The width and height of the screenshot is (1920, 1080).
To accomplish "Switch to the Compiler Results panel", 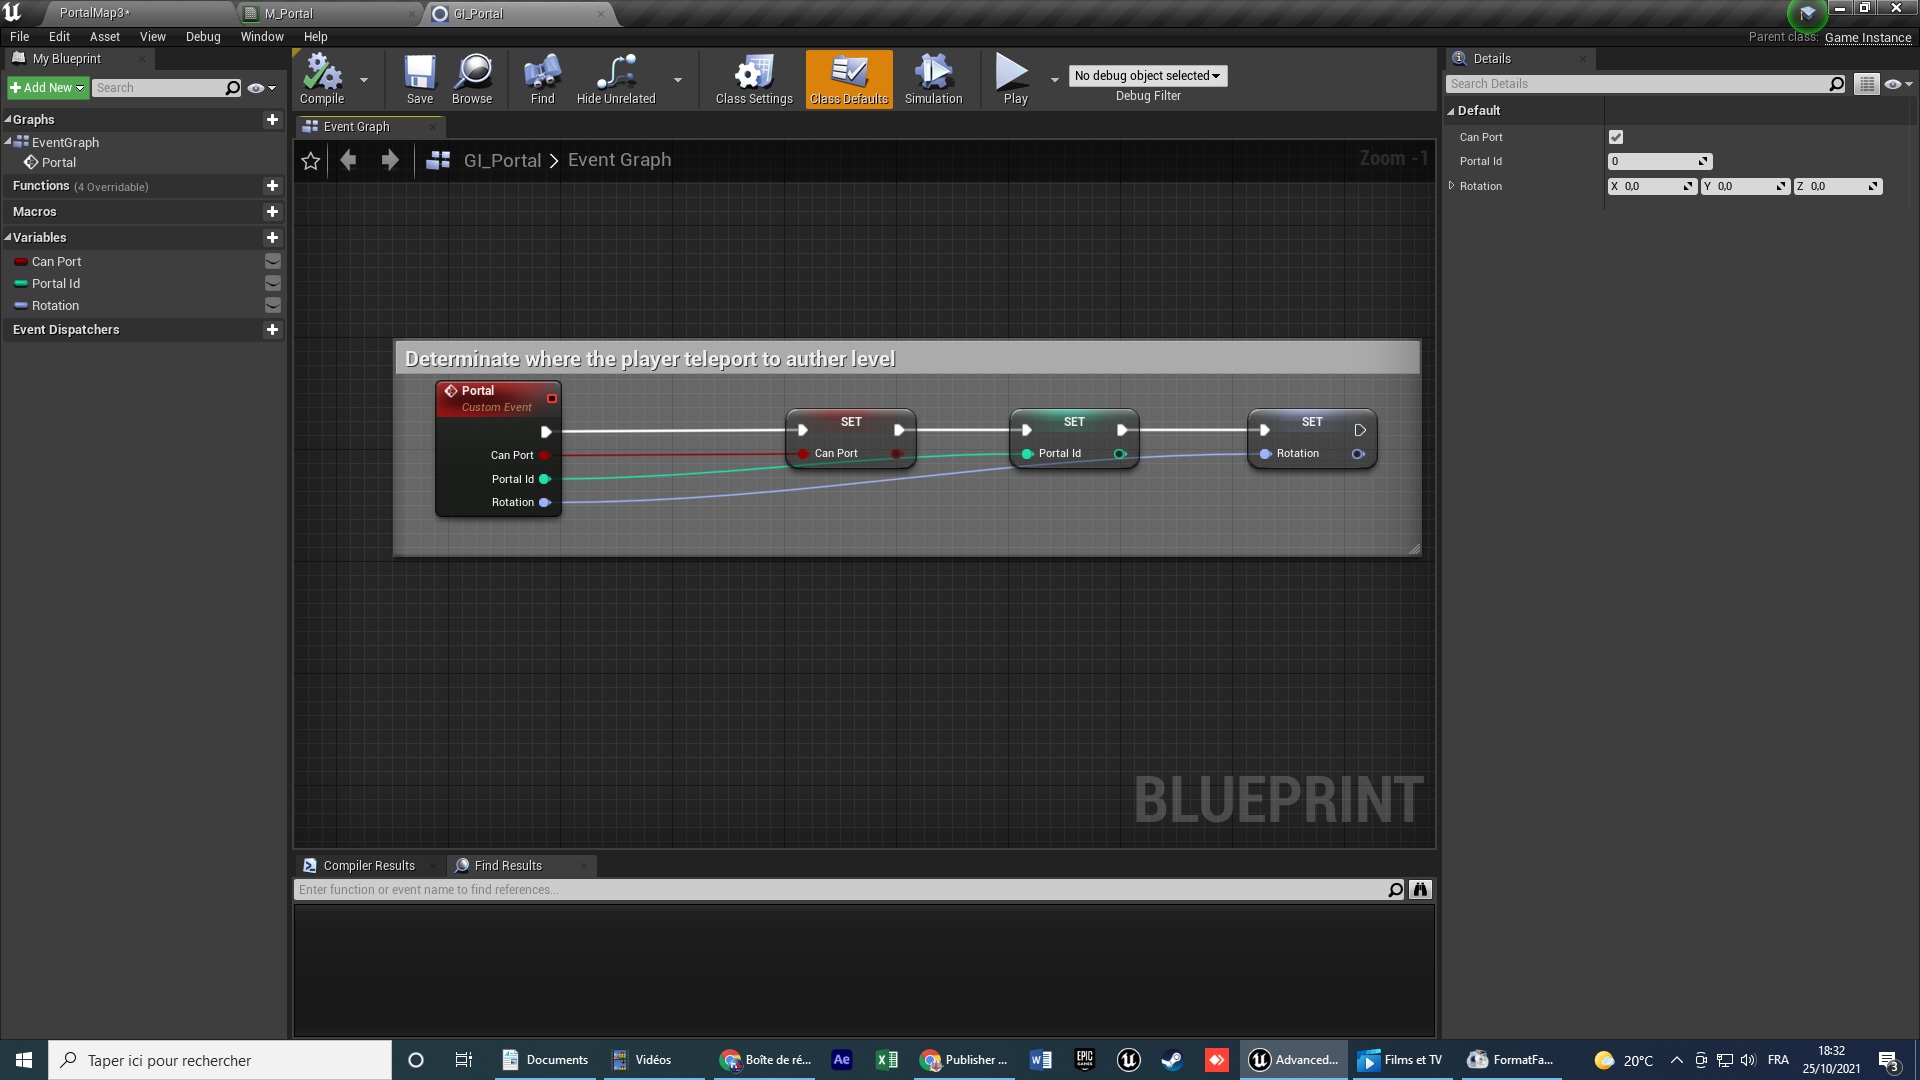I will point(366,865).
